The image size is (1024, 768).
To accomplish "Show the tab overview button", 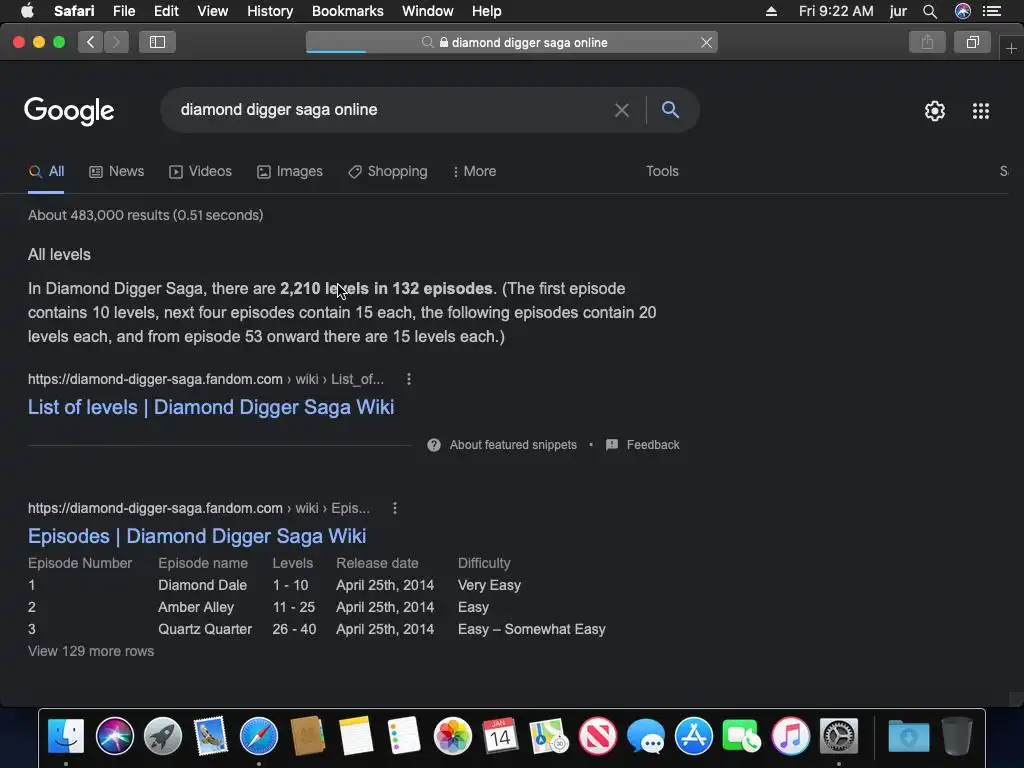I will [972, 42].
